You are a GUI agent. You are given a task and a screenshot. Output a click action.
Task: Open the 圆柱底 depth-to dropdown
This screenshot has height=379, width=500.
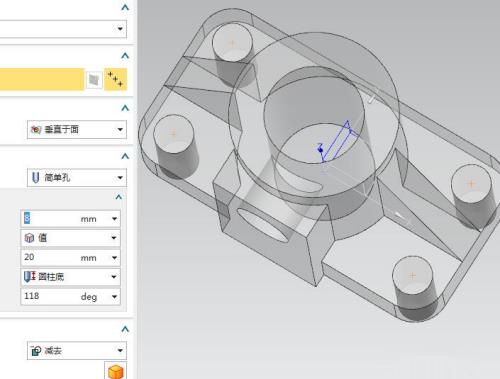tap(70, 277)
